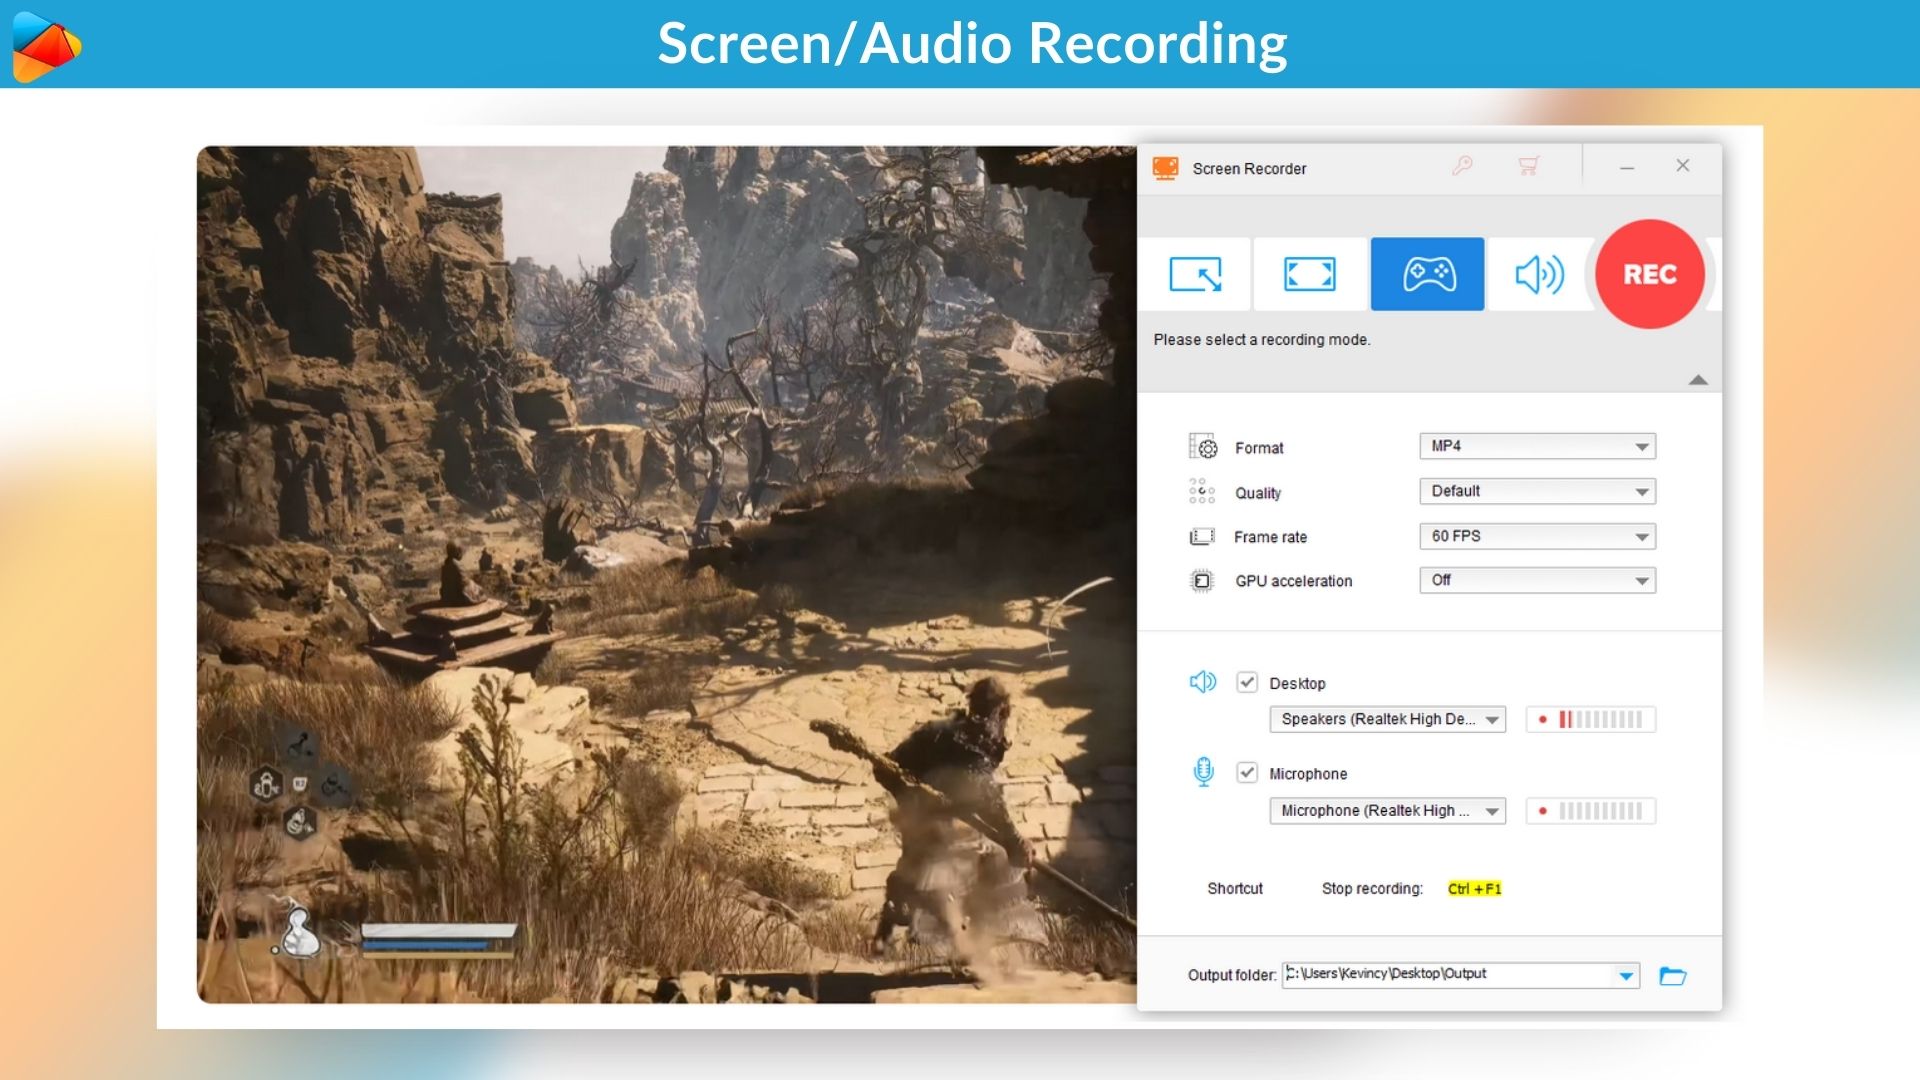Click the Ctrl+F1 stop recording shortcut
Image resolution: width=1920 pixels, height=1080 pixels.
coord(1474,889)
